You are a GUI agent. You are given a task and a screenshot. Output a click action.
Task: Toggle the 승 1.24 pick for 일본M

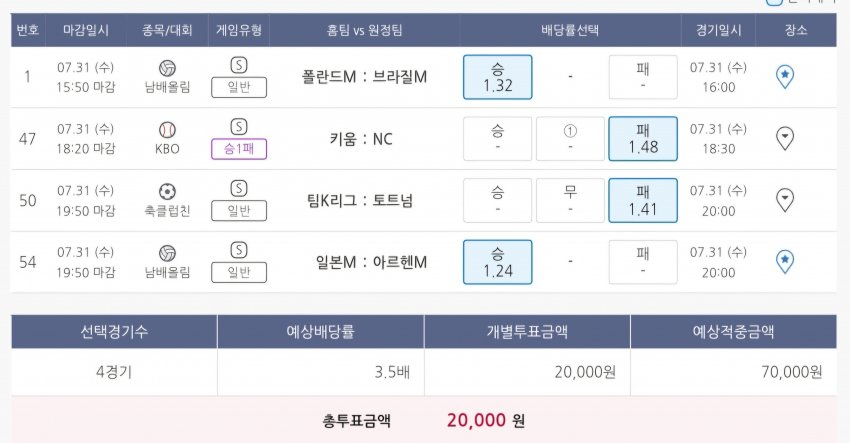[x=497, y=262]
